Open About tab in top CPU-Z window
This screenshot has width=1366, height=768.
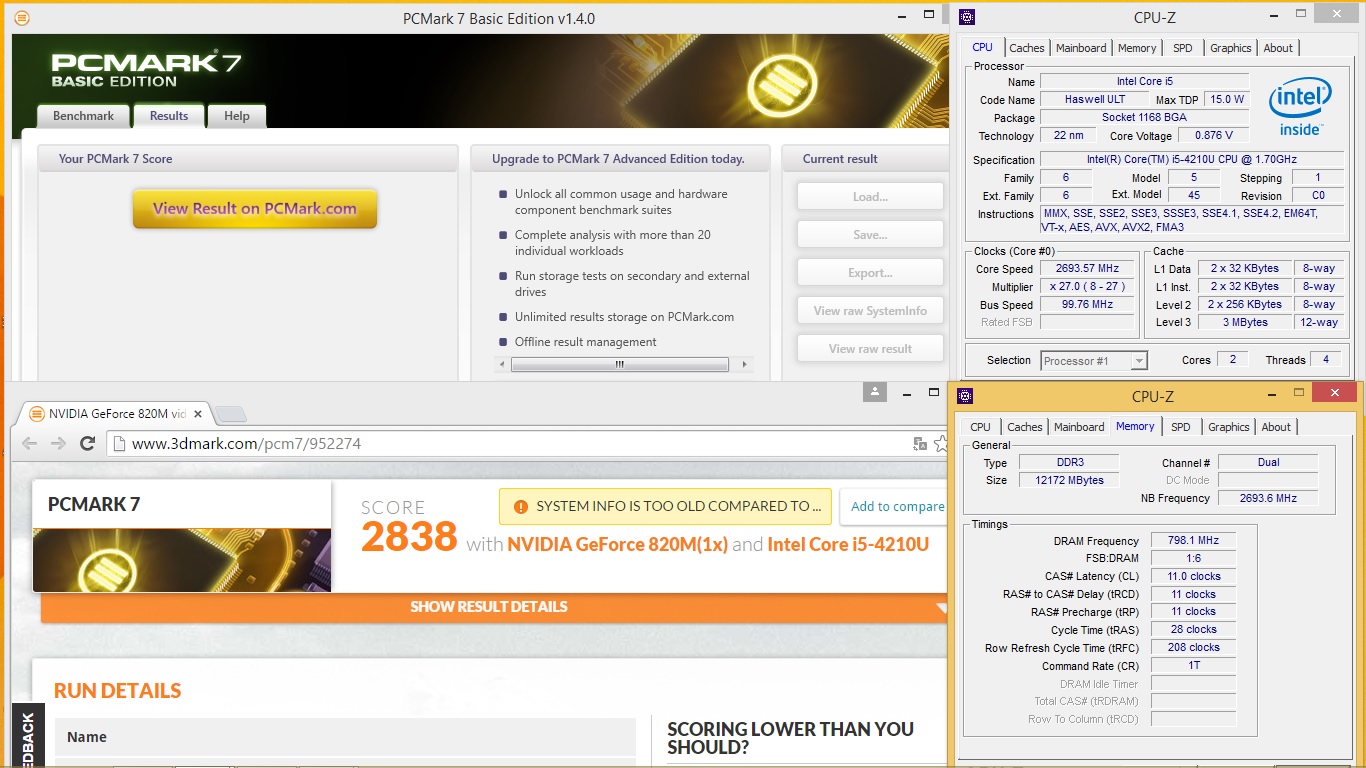tap(1278, 48)
